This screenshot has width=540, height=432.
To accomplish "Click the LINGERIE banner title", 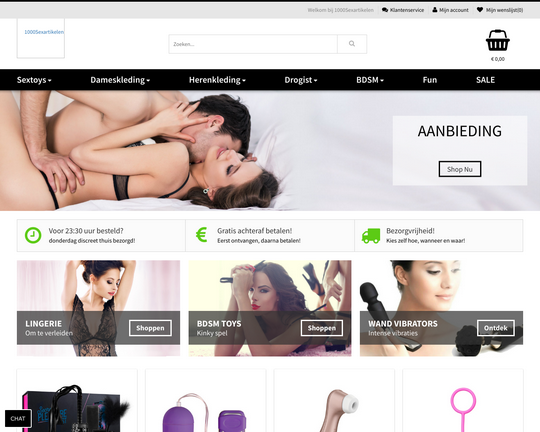I will pyautogui.click(x=43, y=324).
